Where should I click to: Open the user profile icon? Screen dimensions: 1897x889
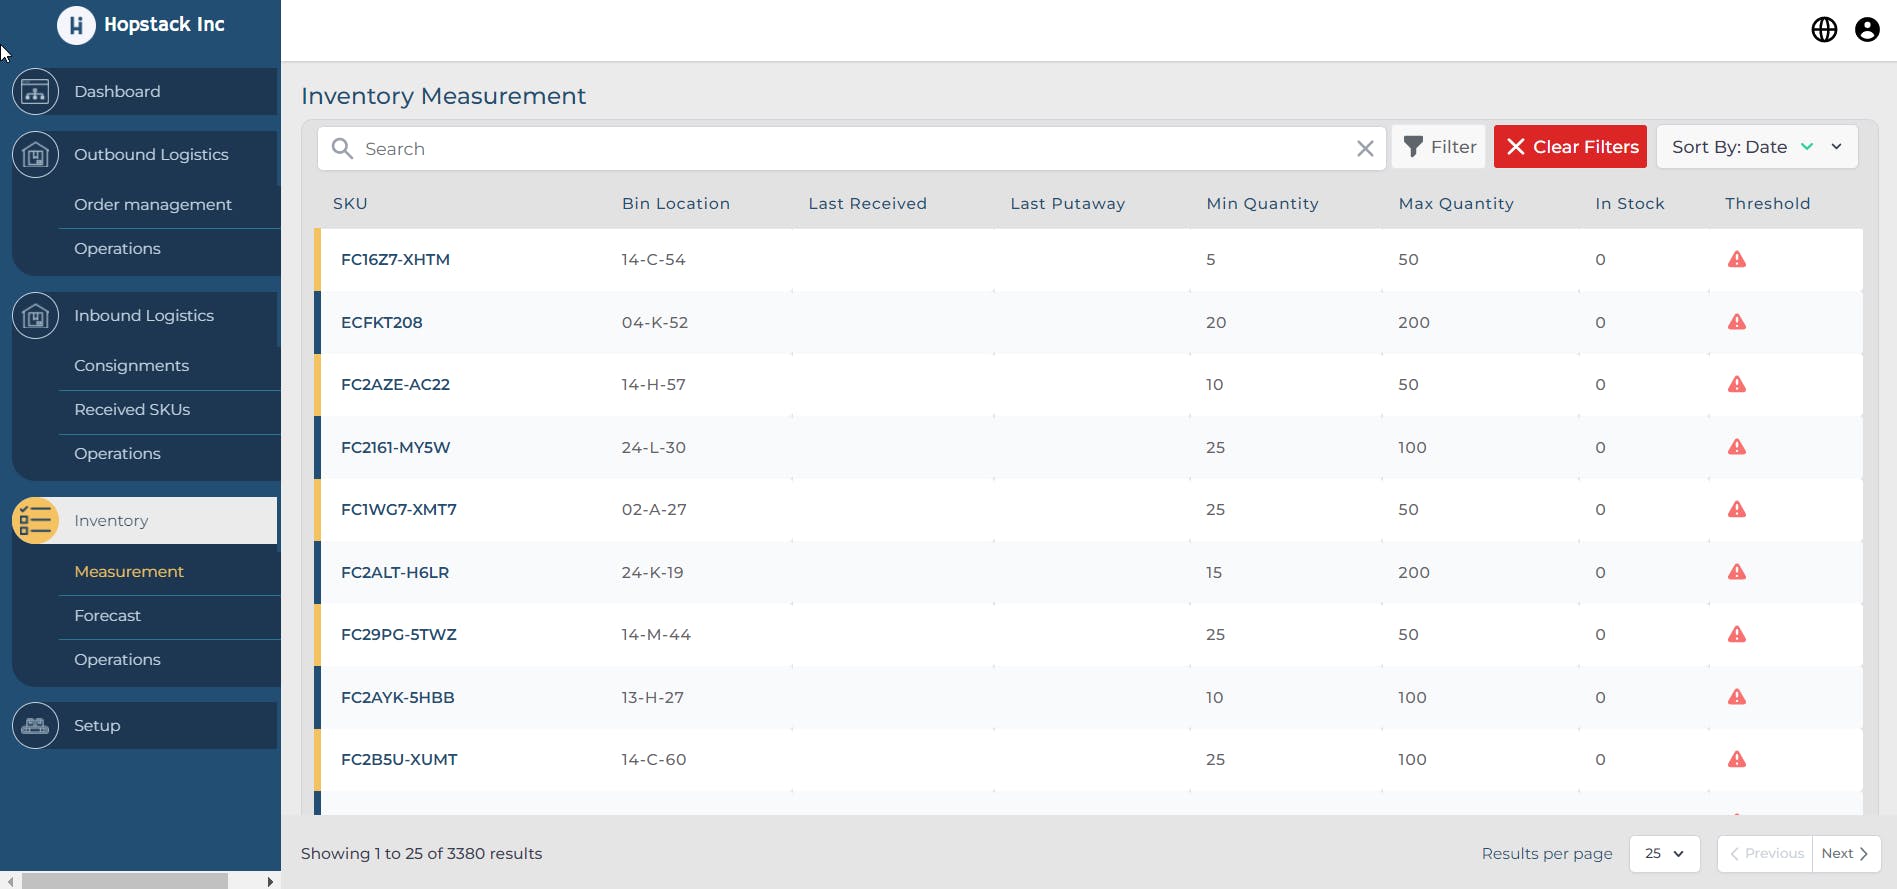click(1867, 30)
